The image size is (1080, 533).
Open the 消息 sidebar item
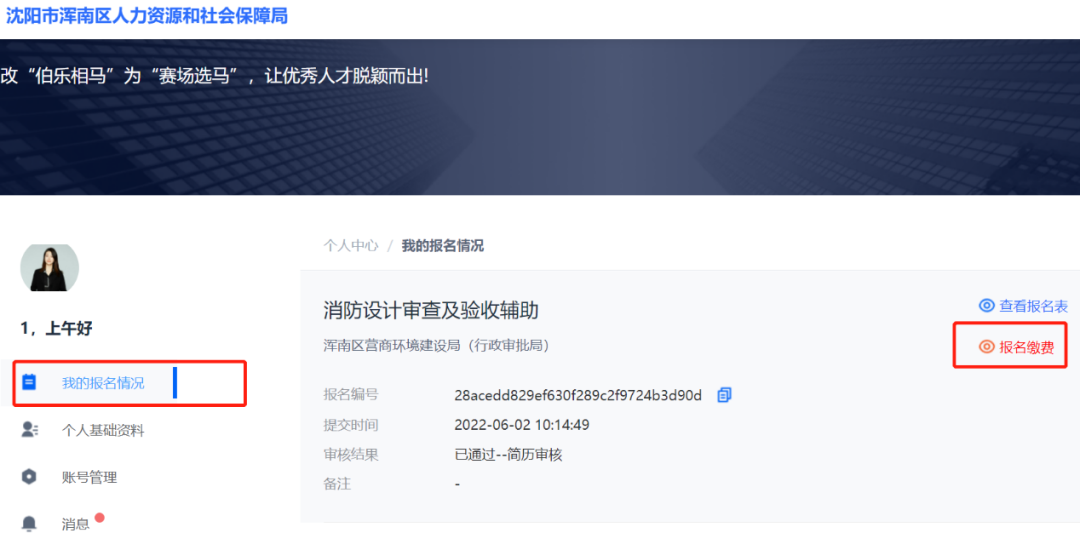pyautogui.click(x=75, y=524)
